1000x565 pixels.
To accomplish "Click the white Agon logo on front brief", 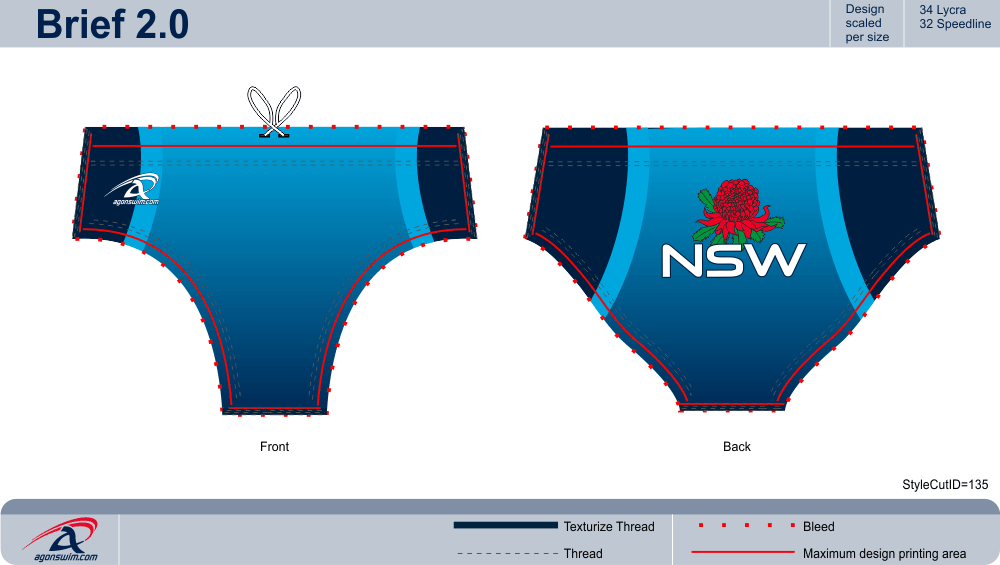I will coord(132,189).
